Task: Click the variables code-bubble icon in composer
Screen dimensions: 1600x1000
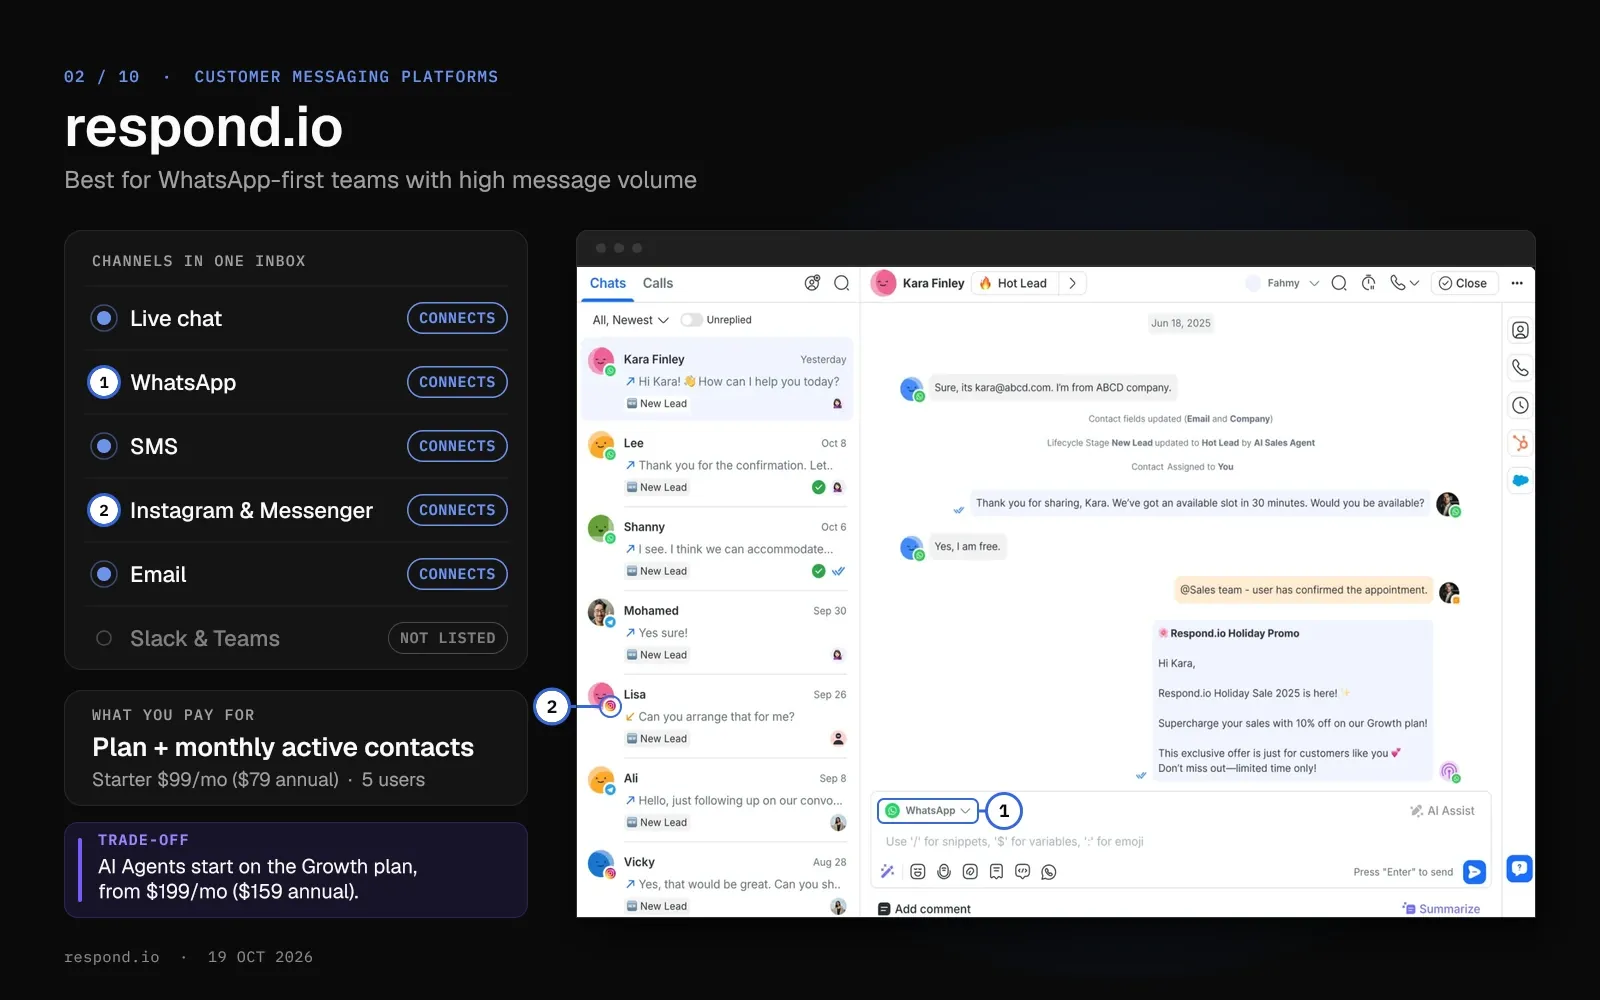Action: (x=1022, y=872)
